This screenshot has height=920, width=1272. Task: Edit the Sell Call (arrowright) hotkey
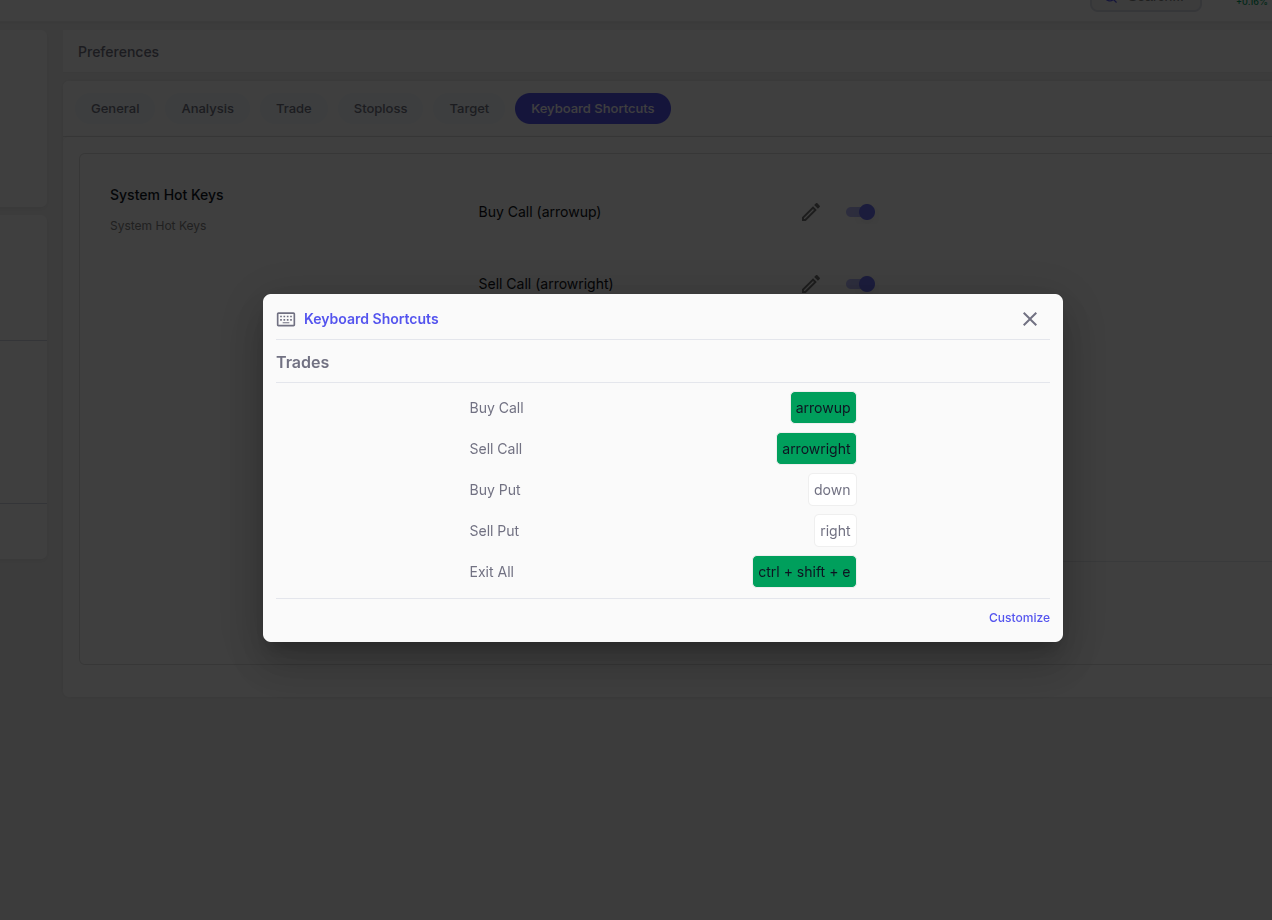coord(811,284)
